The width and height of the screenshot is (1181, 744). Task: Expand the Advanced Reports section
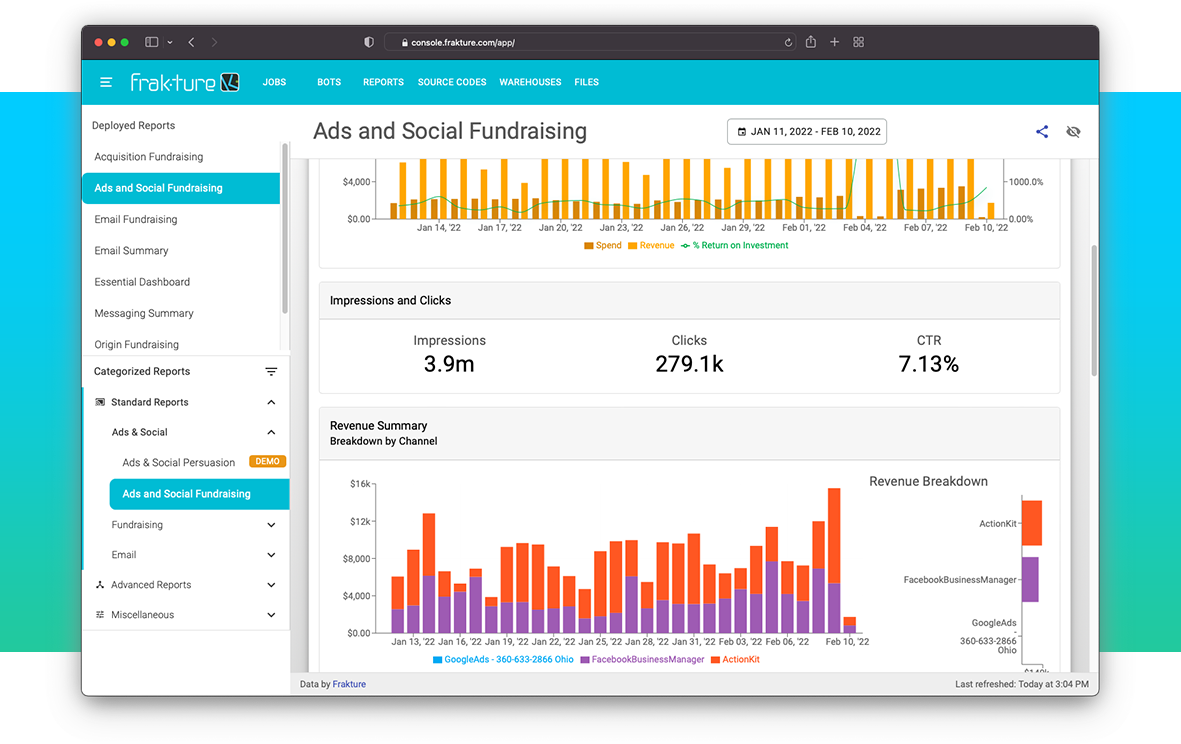(271, 584)
